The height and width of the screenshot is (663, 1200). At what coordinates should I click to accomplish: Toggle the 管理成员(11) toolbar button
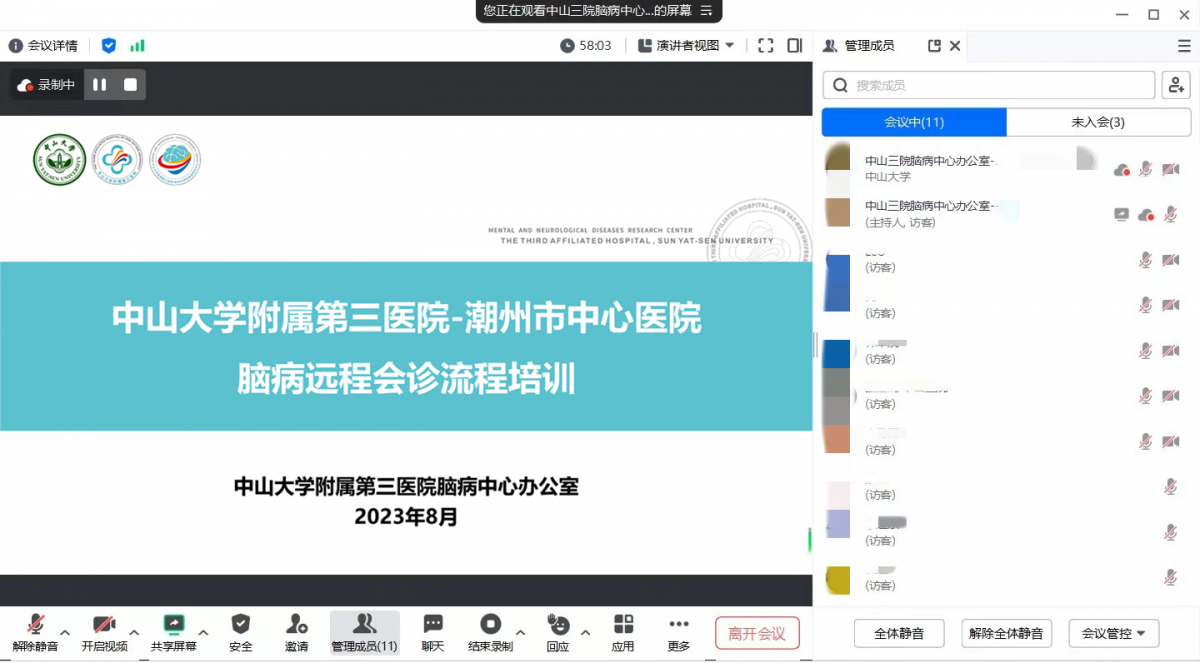point(365,634)
